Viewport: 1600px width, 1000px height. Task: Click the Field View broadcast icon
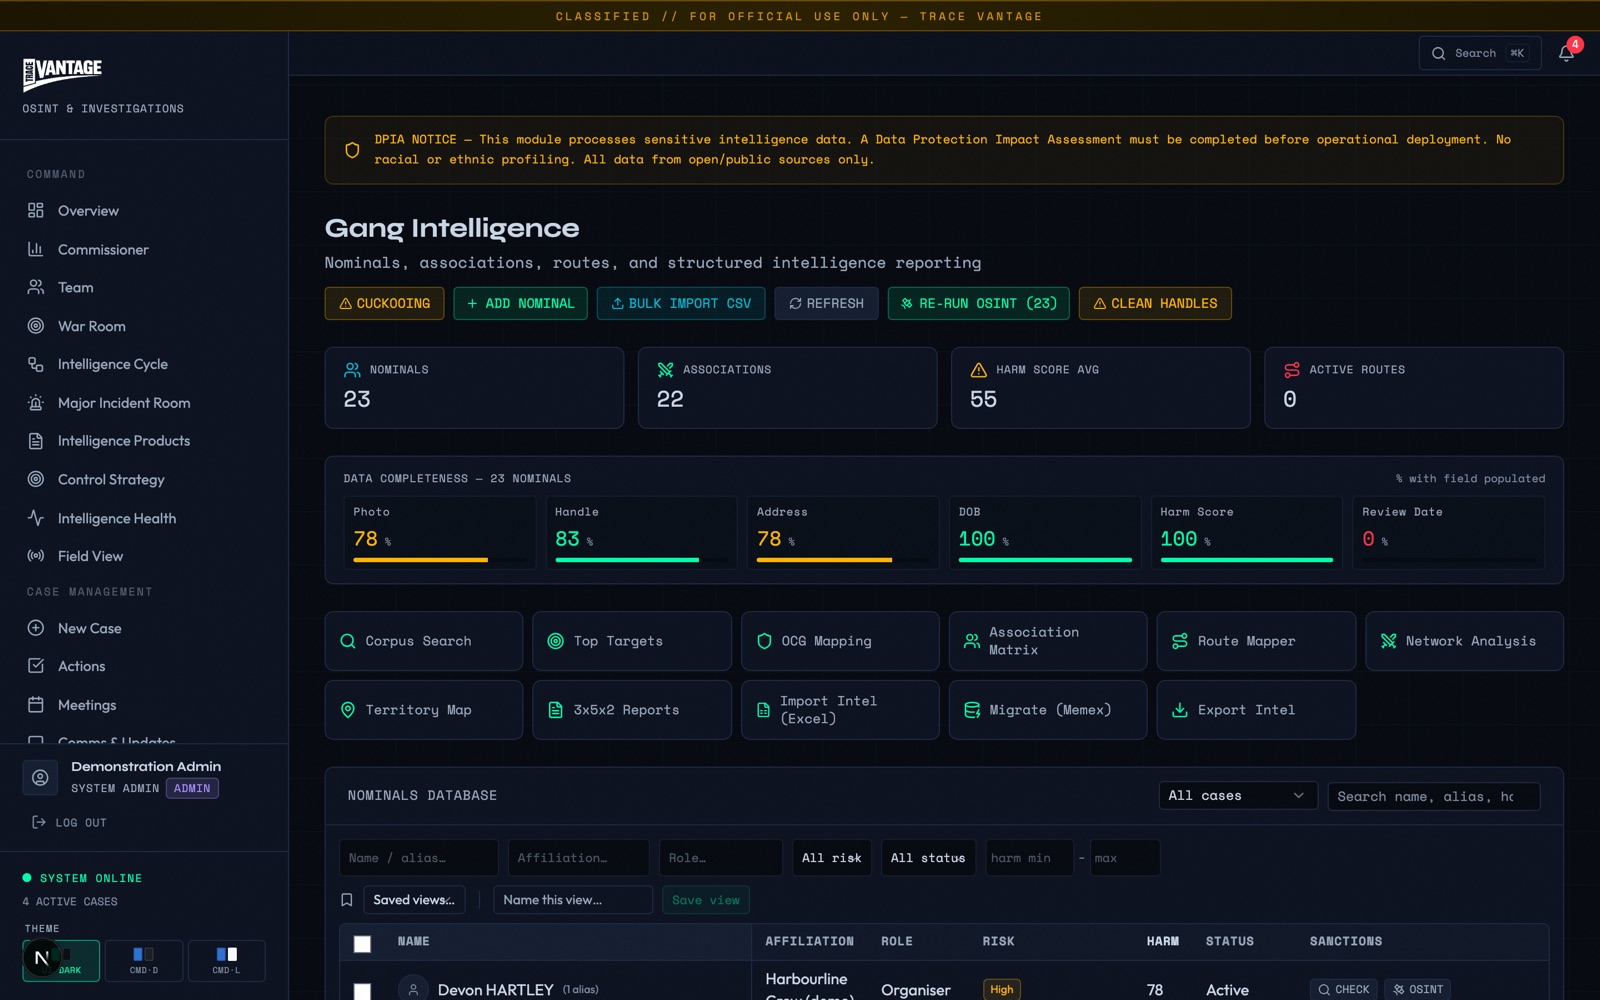coord(36,556)
